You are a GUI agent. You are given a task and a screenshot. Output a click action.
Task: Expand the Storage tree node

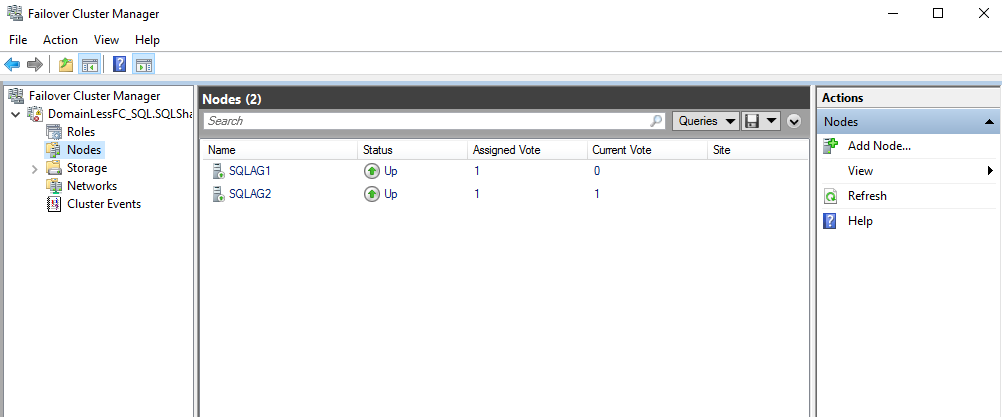(34, 168)
